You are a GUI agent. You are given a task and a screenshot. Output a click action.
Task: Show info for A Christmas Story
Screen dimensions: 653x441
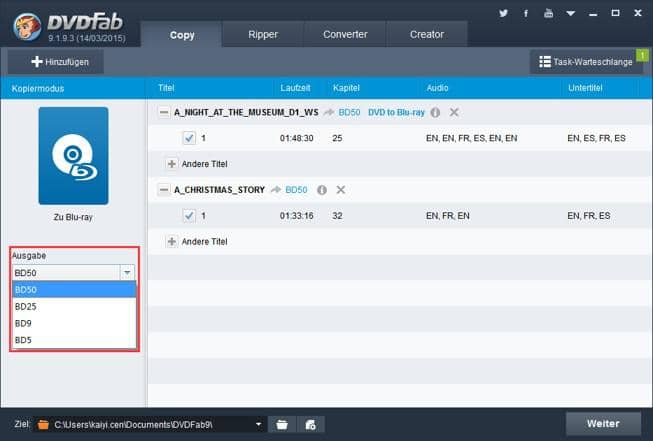click(322, 190)
